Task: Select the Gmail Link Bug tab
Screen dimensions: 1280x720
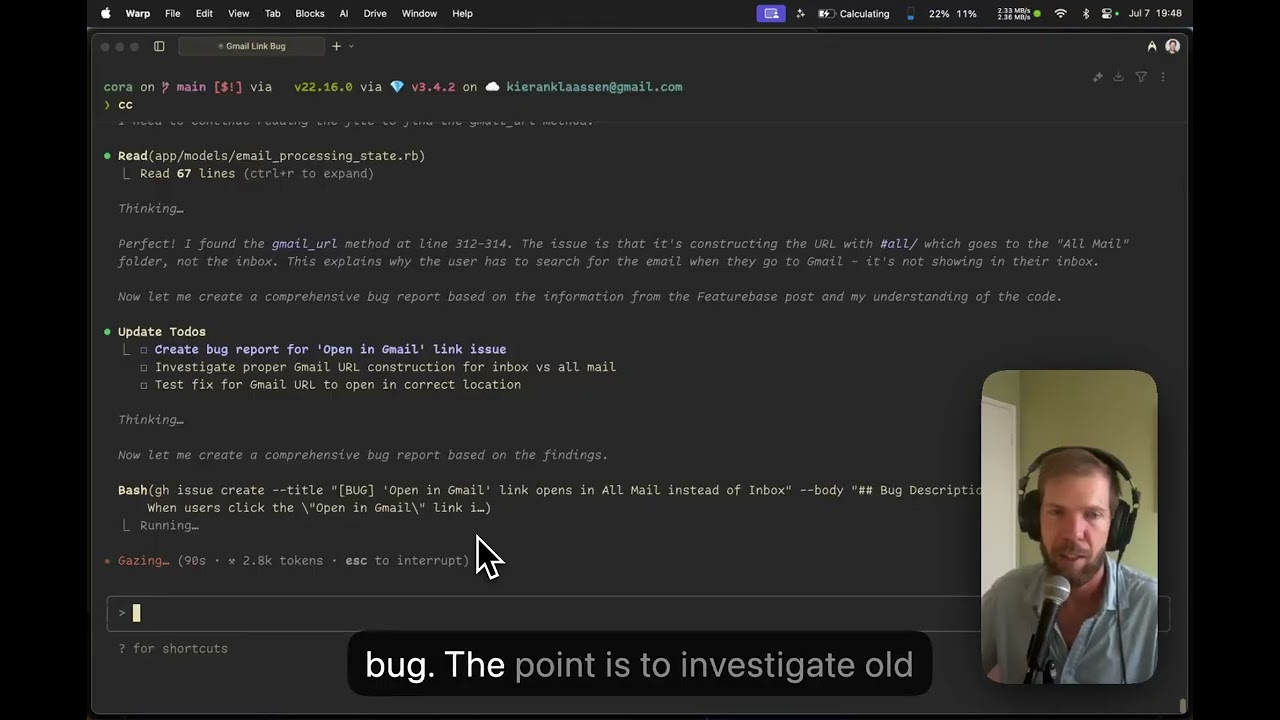Action: (252, 46)
